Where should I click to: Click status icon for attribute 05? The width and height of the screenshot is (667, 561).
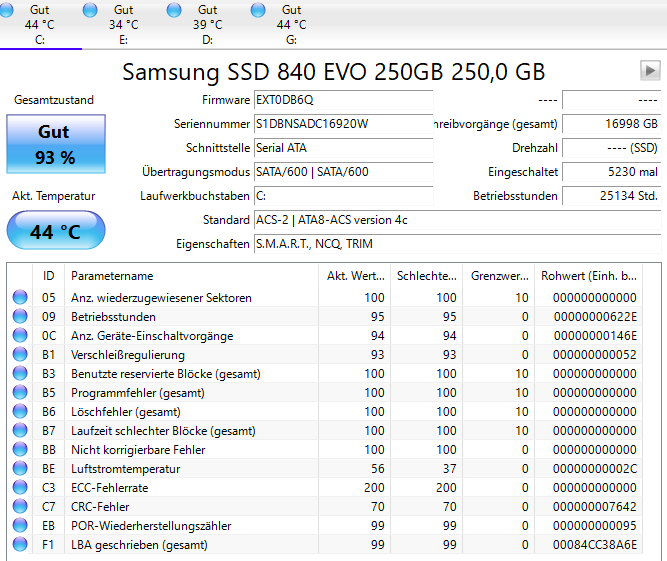tap(20, 297)
